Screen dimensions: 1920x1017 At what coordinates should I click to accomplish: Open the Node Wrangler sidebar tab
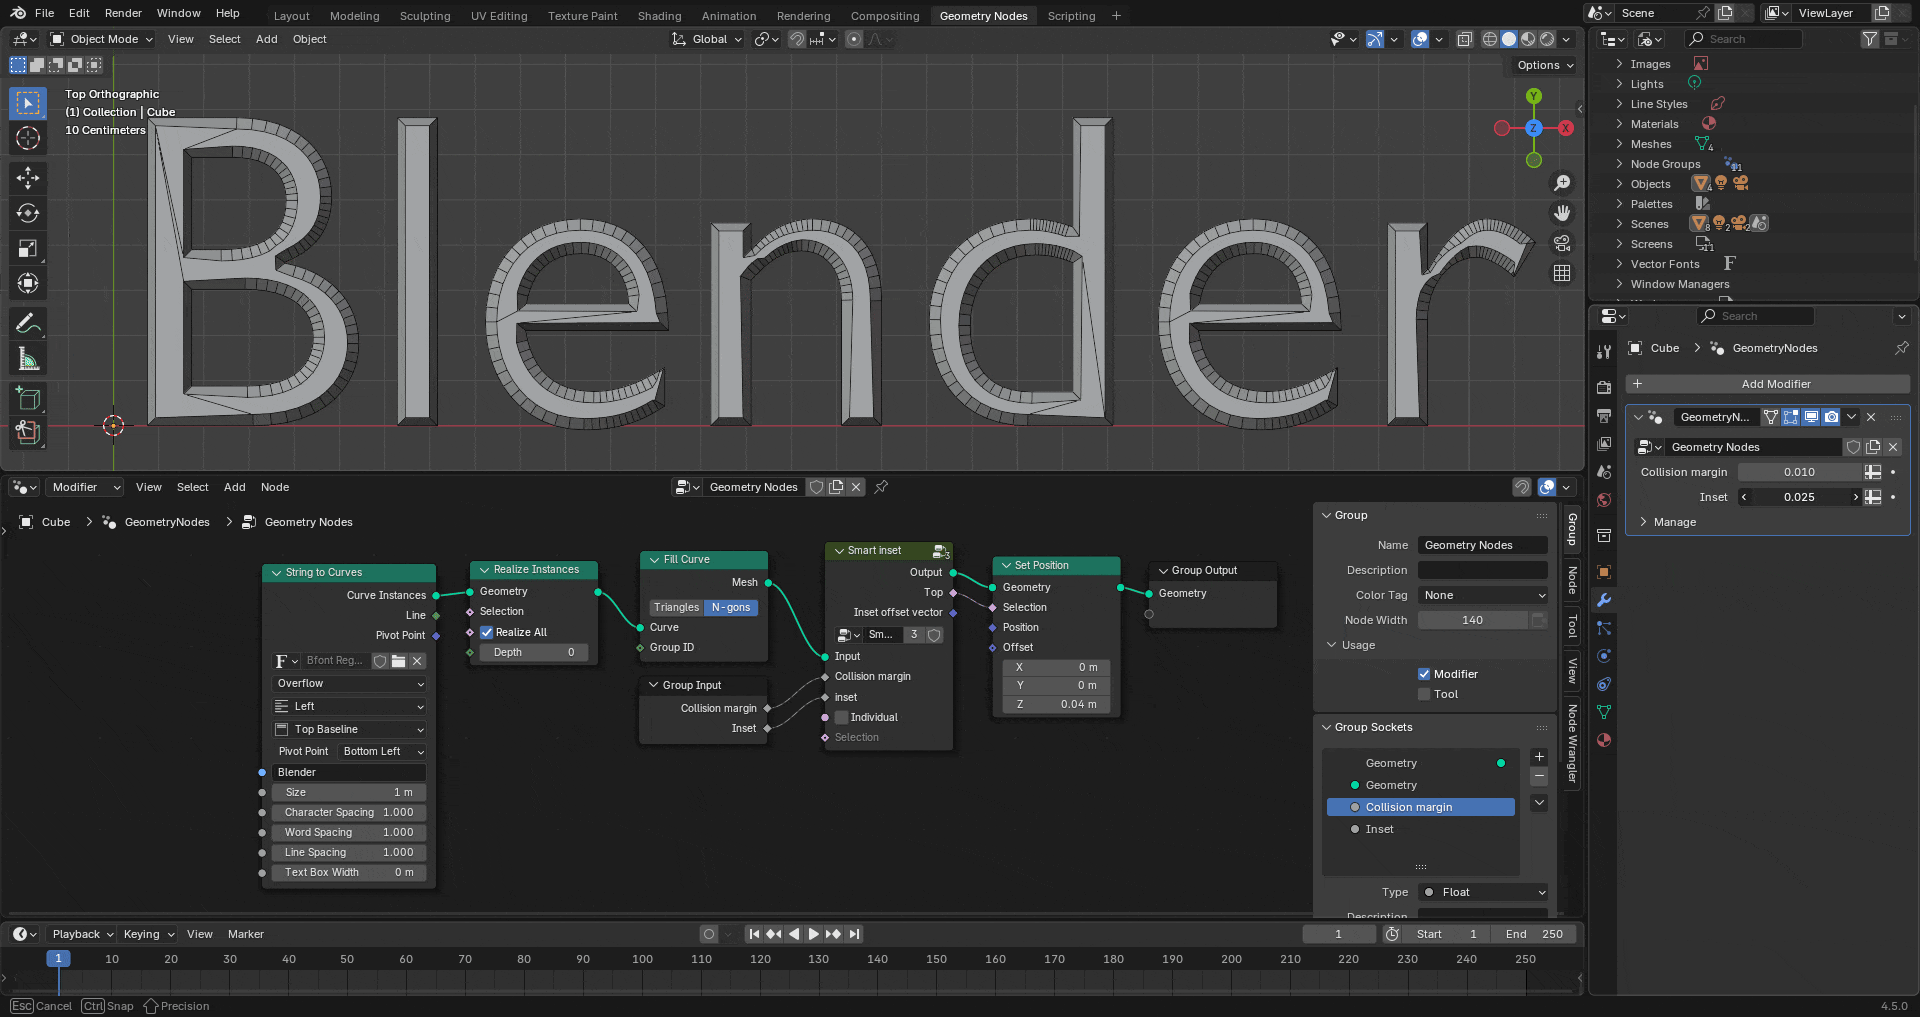1572,744
